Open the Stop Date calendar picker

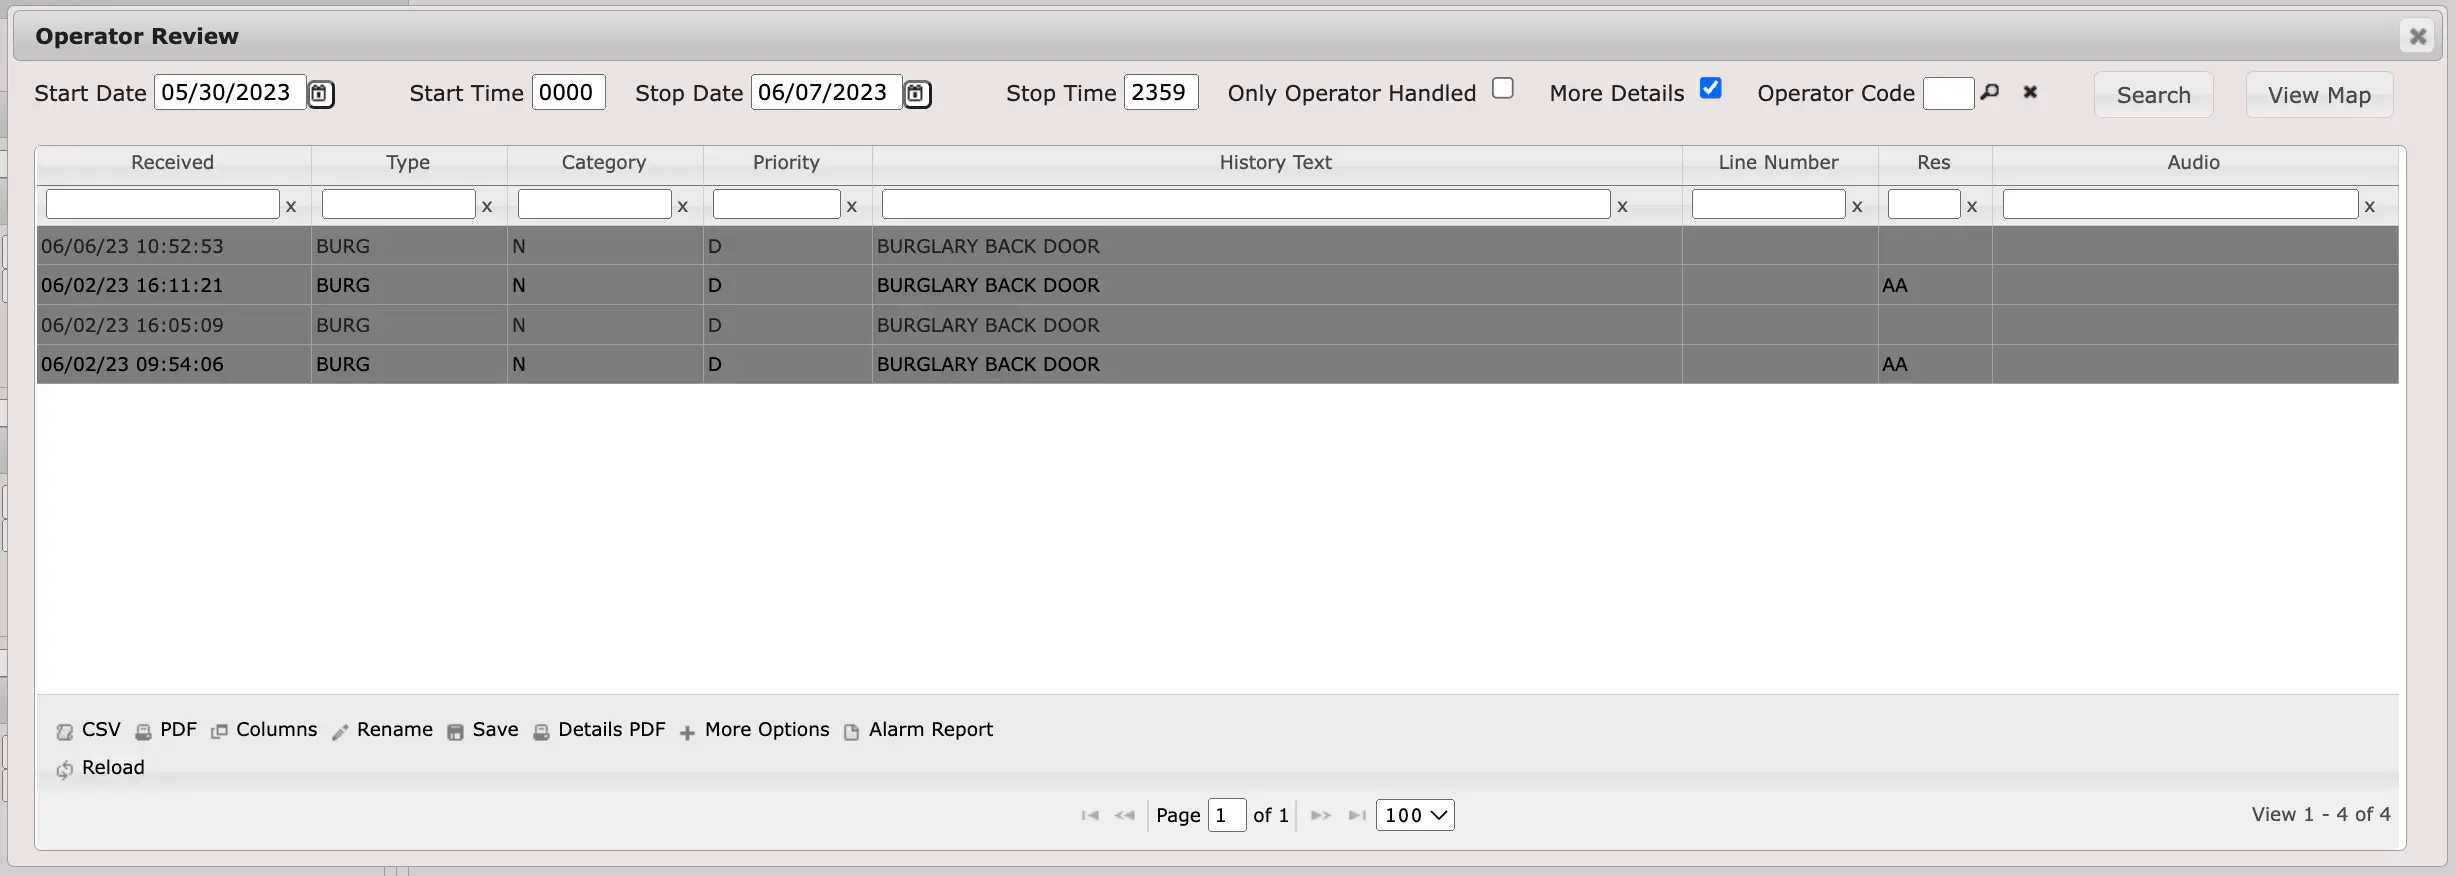coord(917,94)
